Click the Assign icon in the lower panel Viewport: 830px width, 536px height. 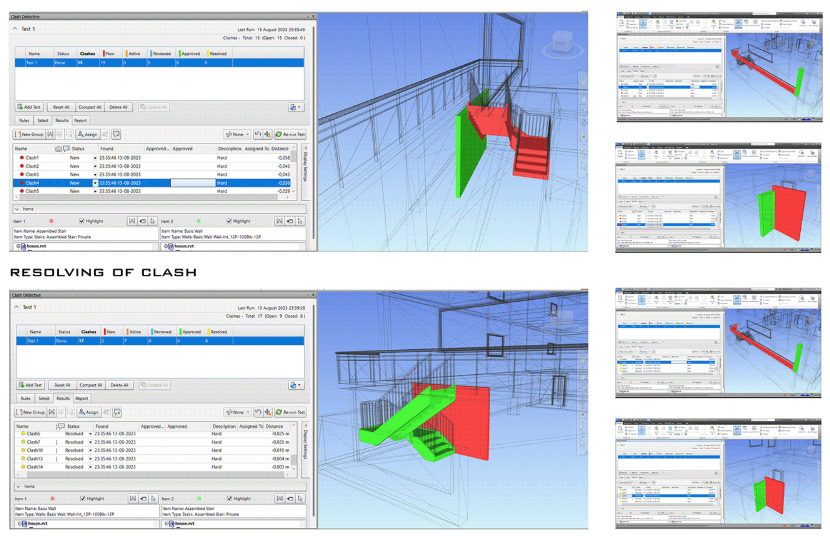pyautogui.click(x=87, y=411)
